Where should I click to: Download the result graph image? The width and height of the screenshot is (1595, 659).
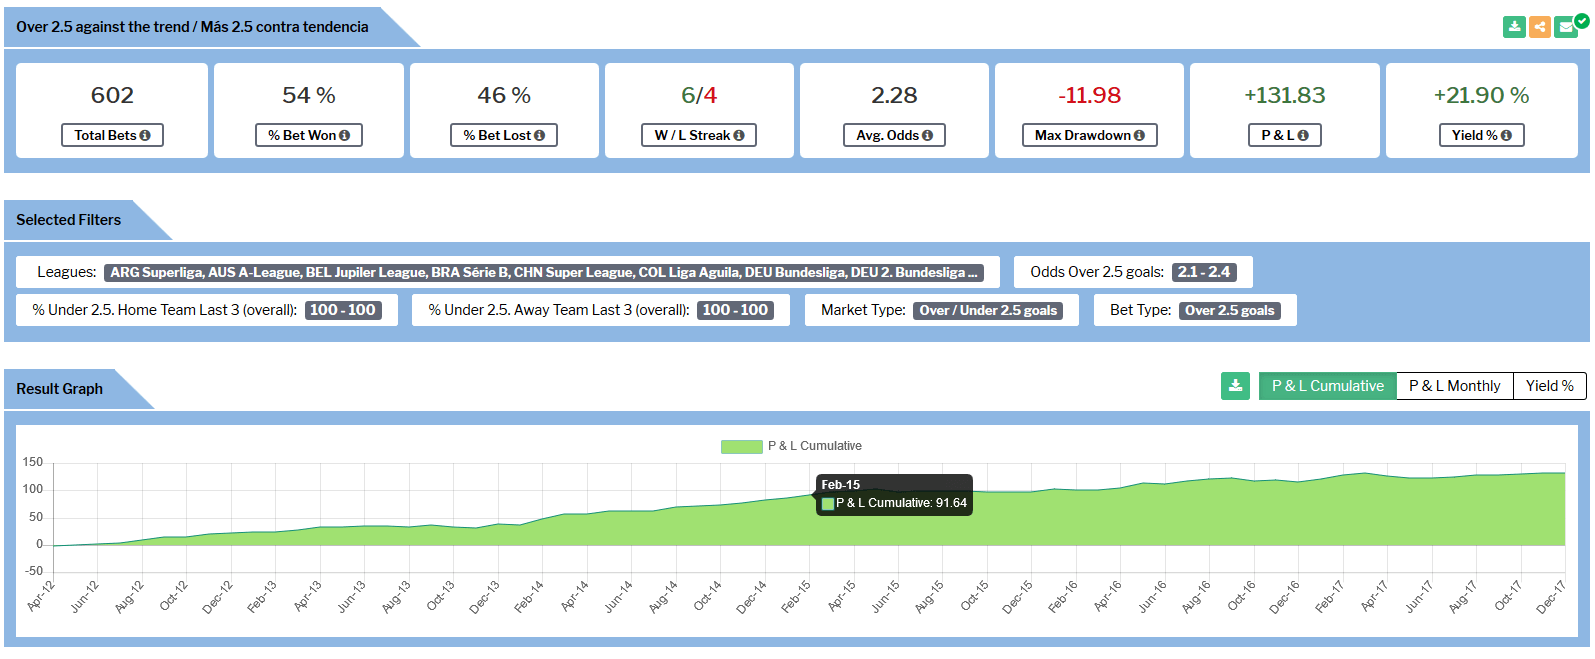coord(1235,386)
